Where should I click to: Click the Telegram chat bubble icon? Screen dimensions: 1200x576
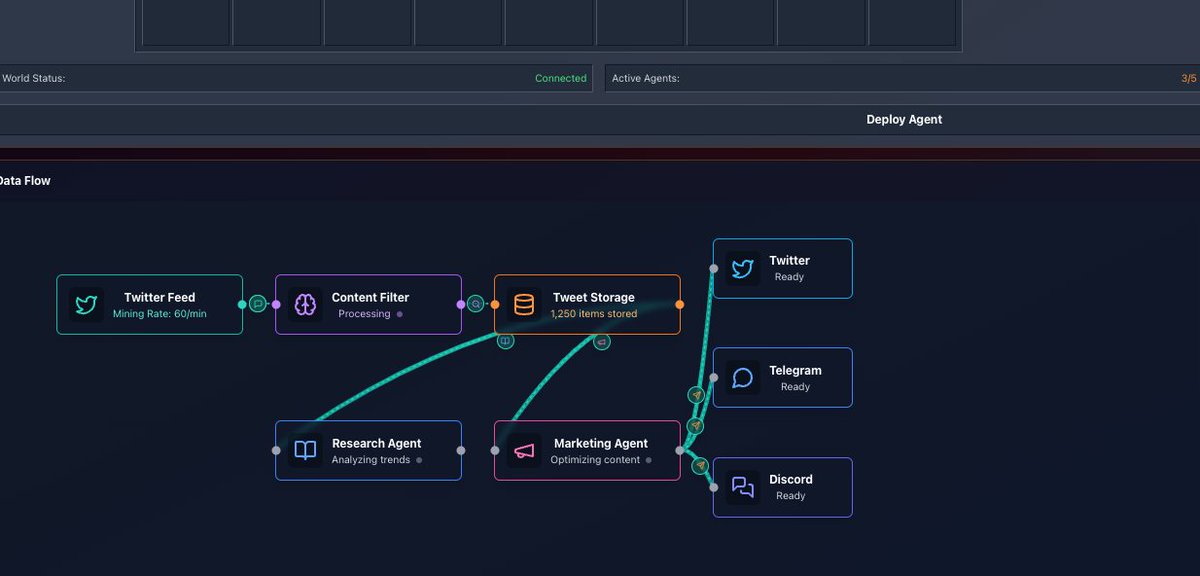coord(742,378)
